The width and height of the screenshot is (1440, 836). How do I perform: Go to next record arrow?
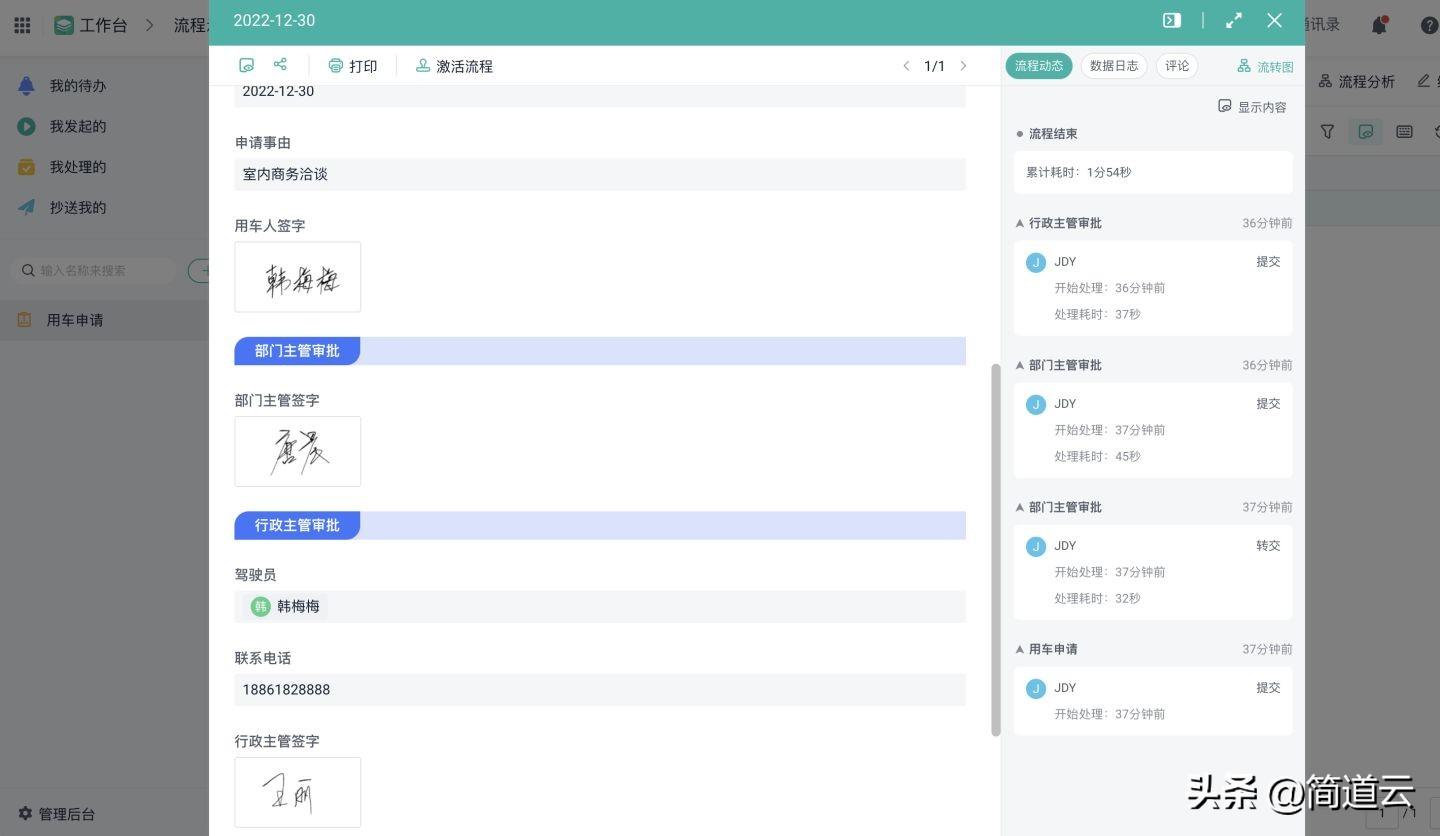tap(963, 66)
